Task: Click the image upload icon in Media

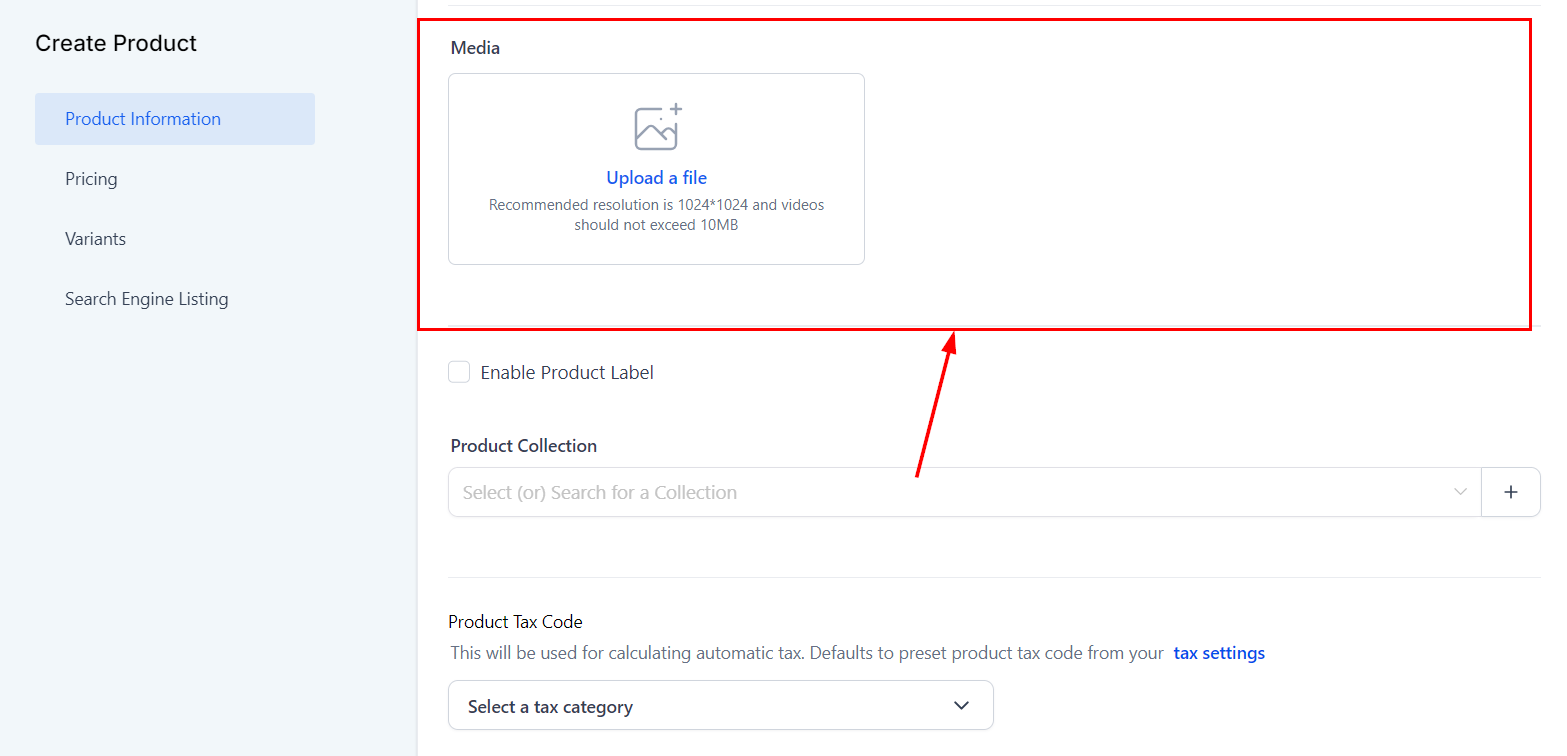Action: coord(657,127)
